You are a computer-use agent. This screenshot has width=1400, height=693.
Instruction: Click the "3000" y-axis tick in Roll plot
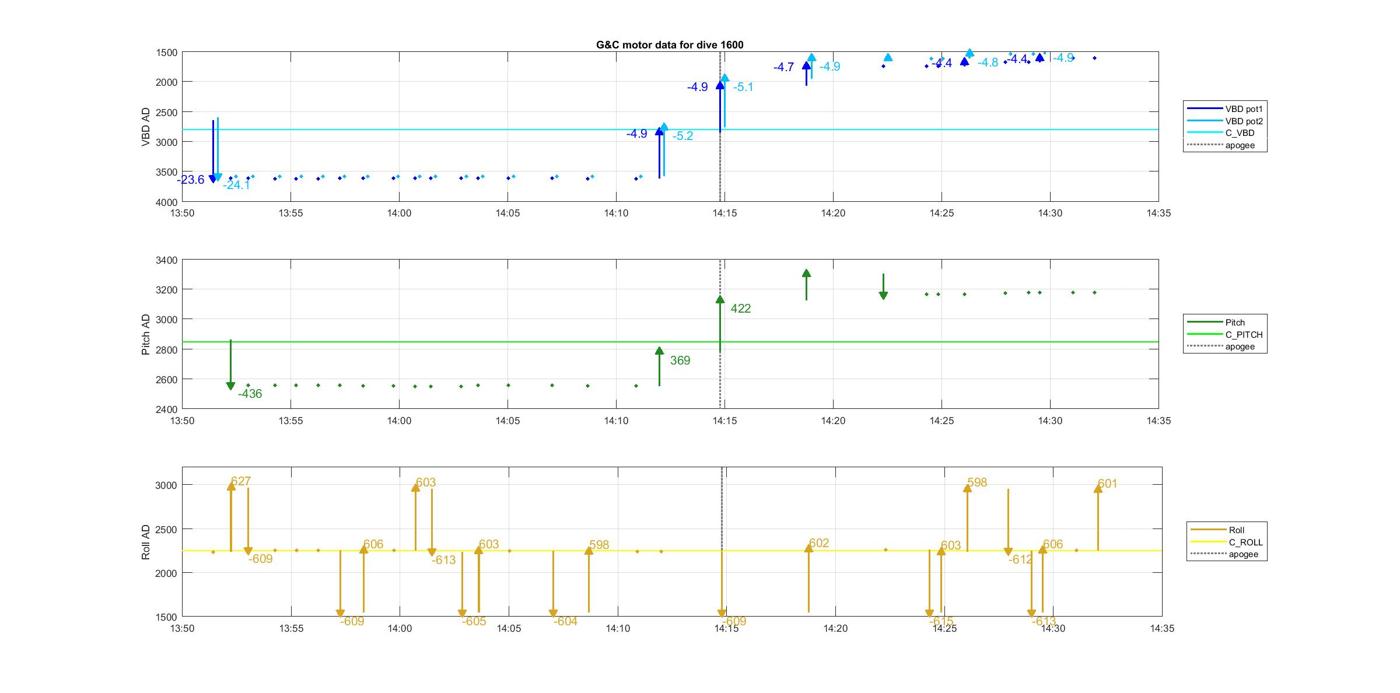click(x=166, y=486)
